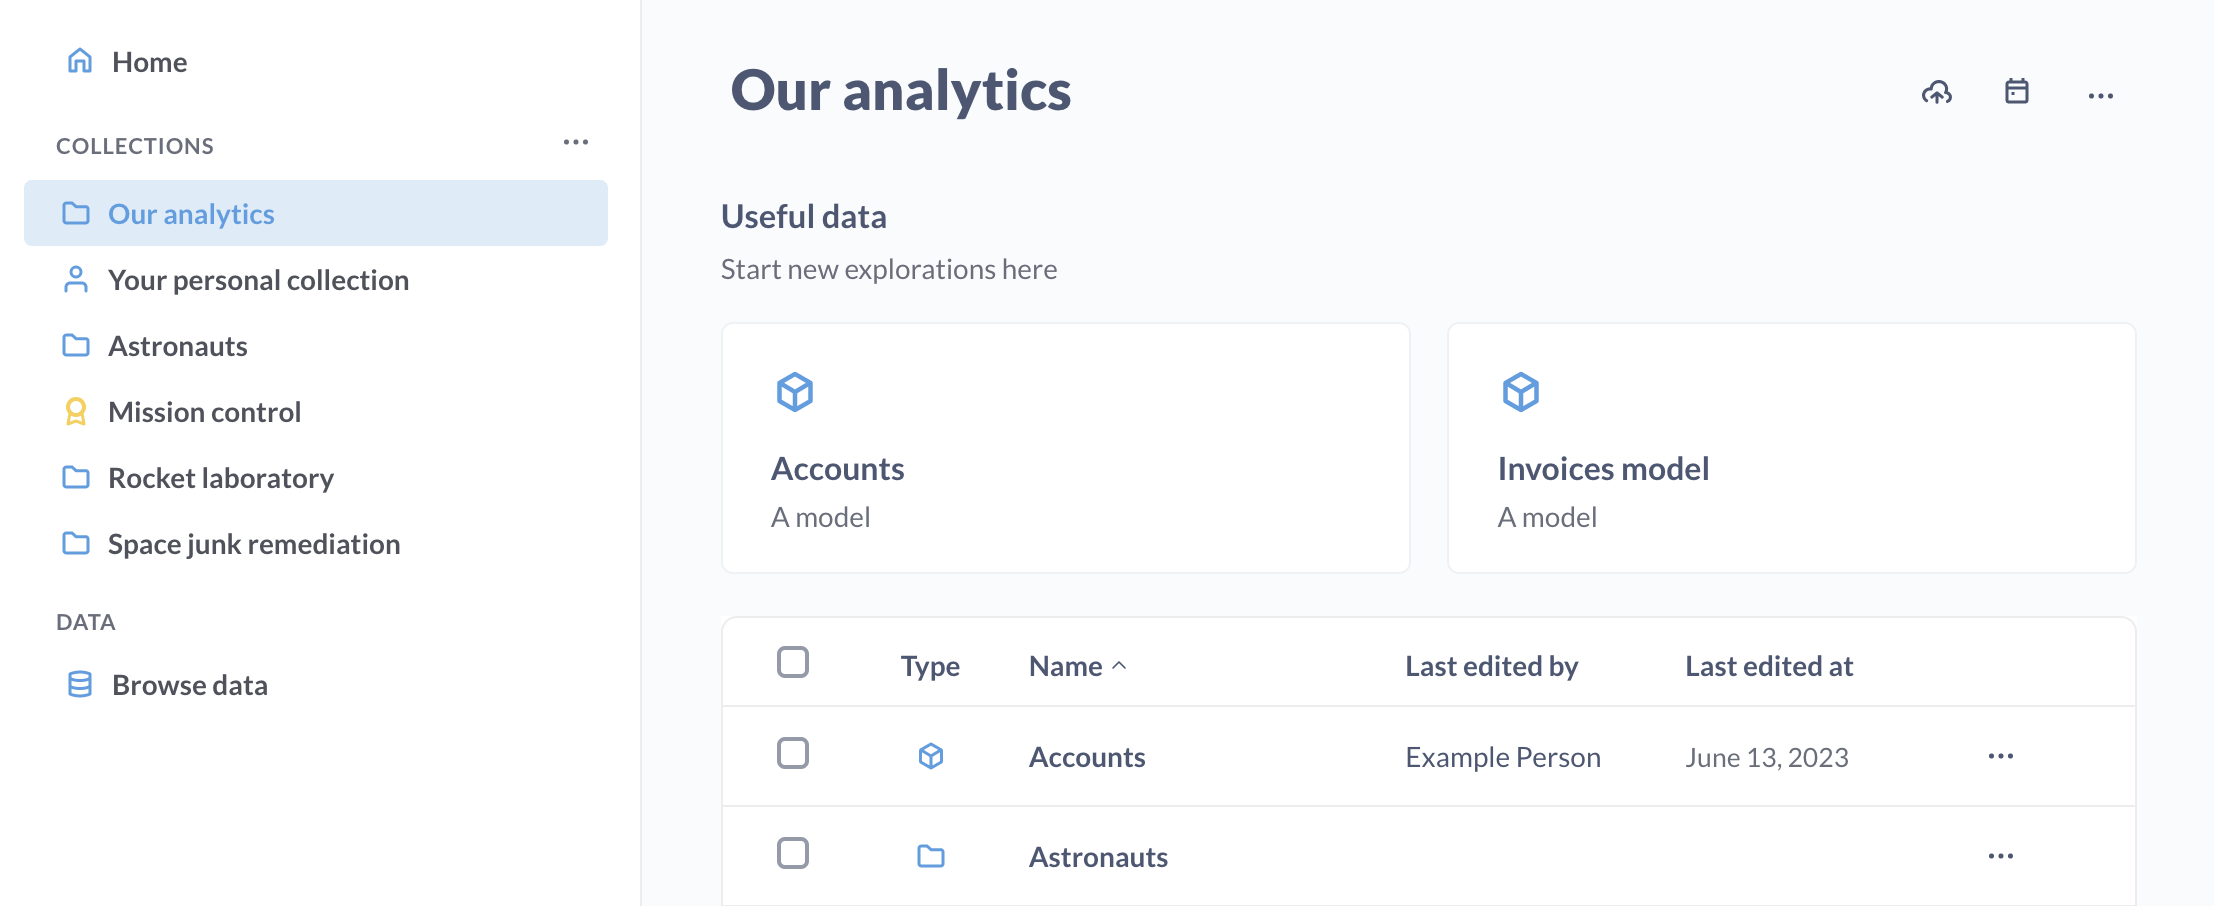
Task: Click the Your personal collection person icon
Action: click(76, 280)
